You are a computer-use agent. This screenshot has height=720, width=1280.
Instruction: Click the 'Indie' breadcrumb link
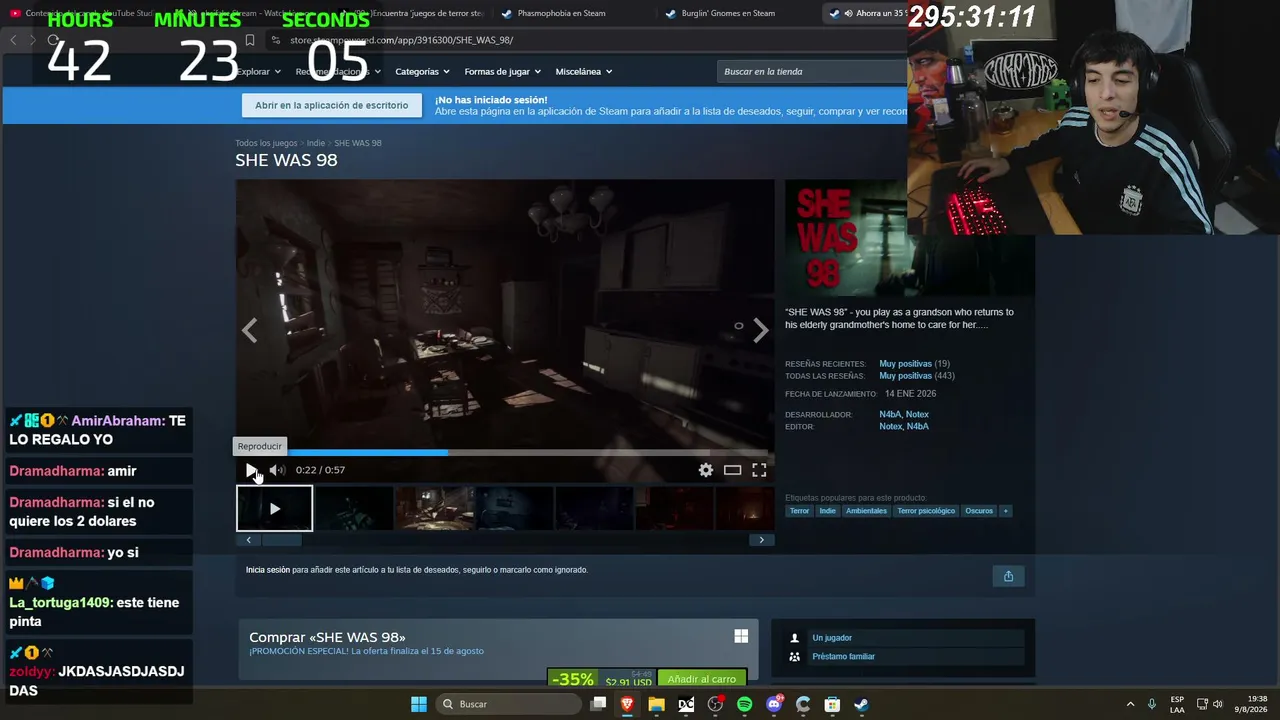coord(316,143)
